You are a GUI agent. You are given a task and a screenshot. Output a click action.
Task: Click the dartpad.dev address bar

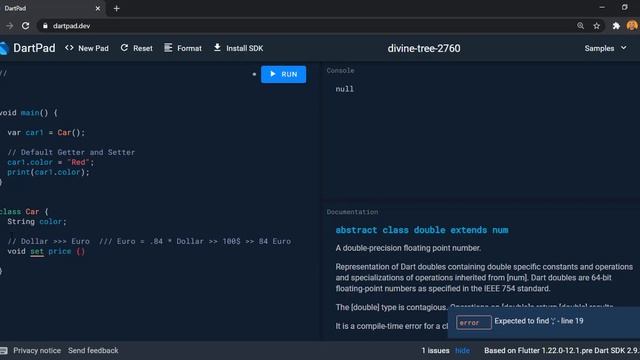(306, 26)
